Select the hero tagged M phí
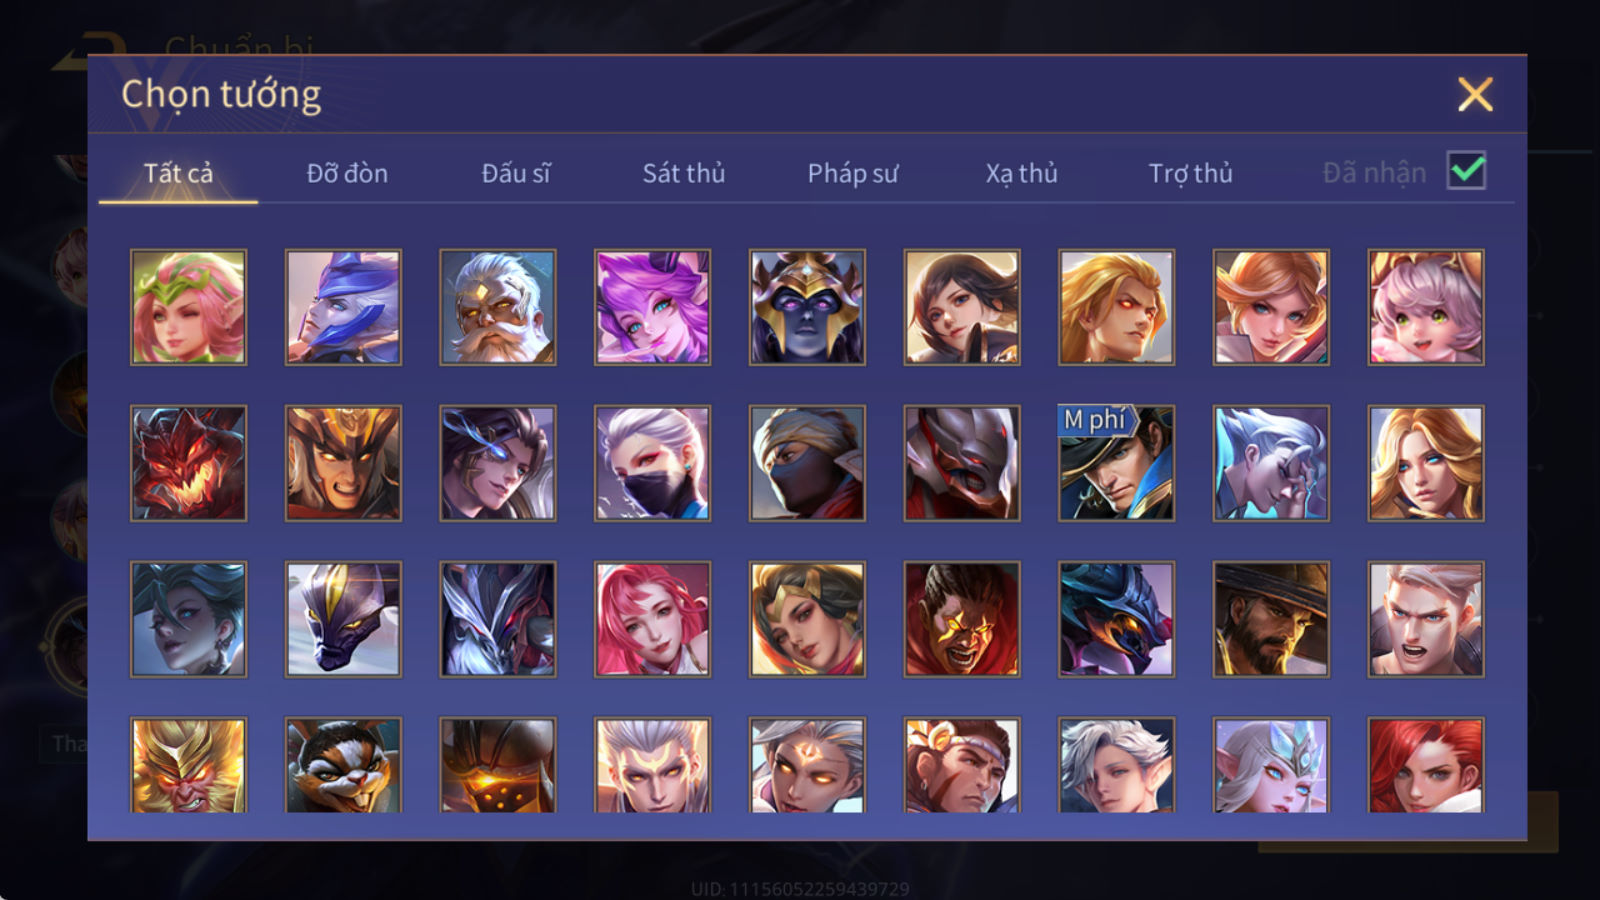 click(x=1116, y=463)
